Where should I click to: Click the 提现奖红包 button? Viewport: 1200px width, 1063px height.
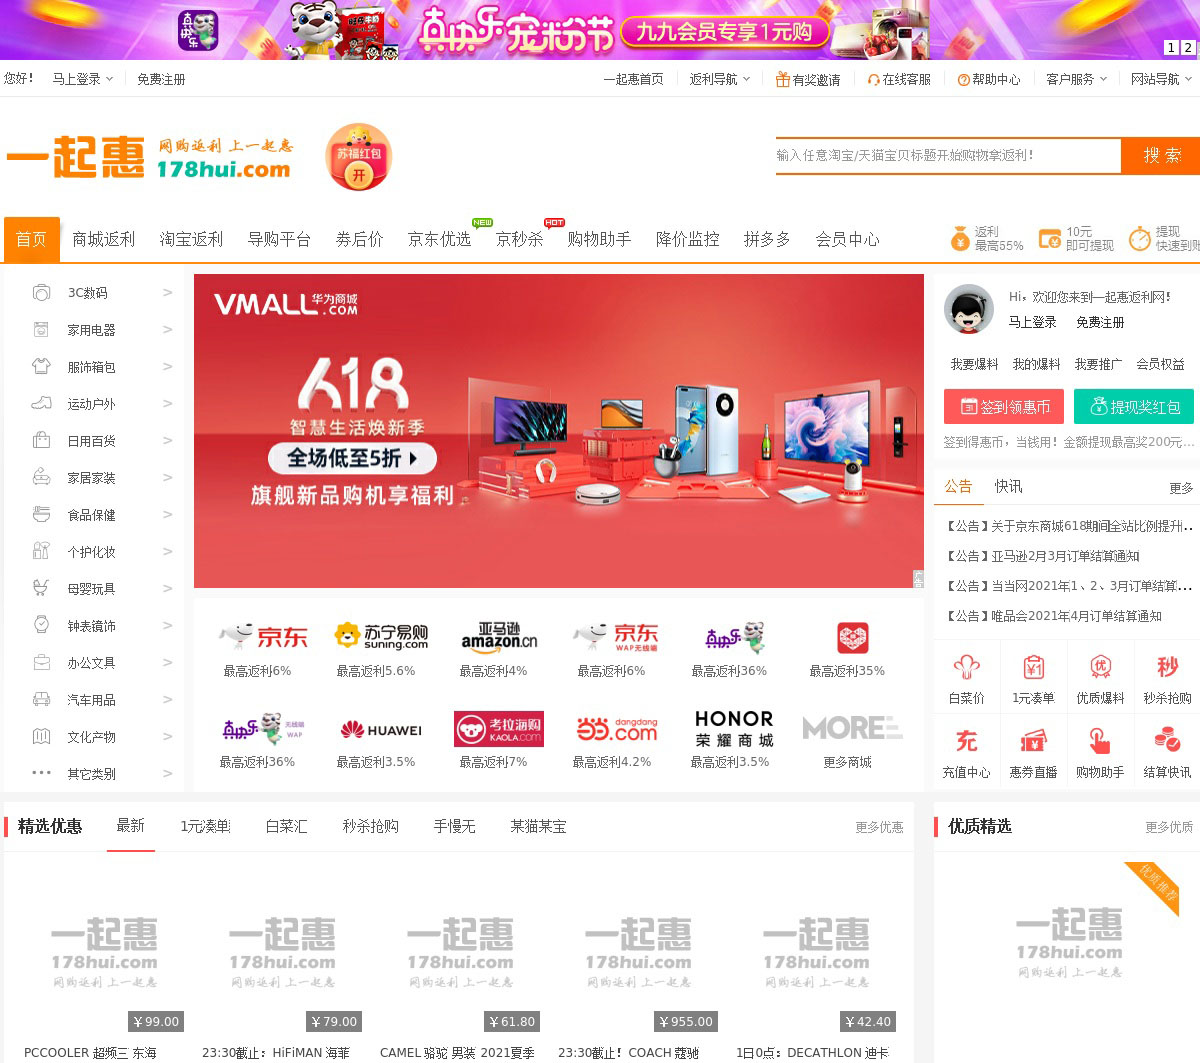coord(1134,407)
